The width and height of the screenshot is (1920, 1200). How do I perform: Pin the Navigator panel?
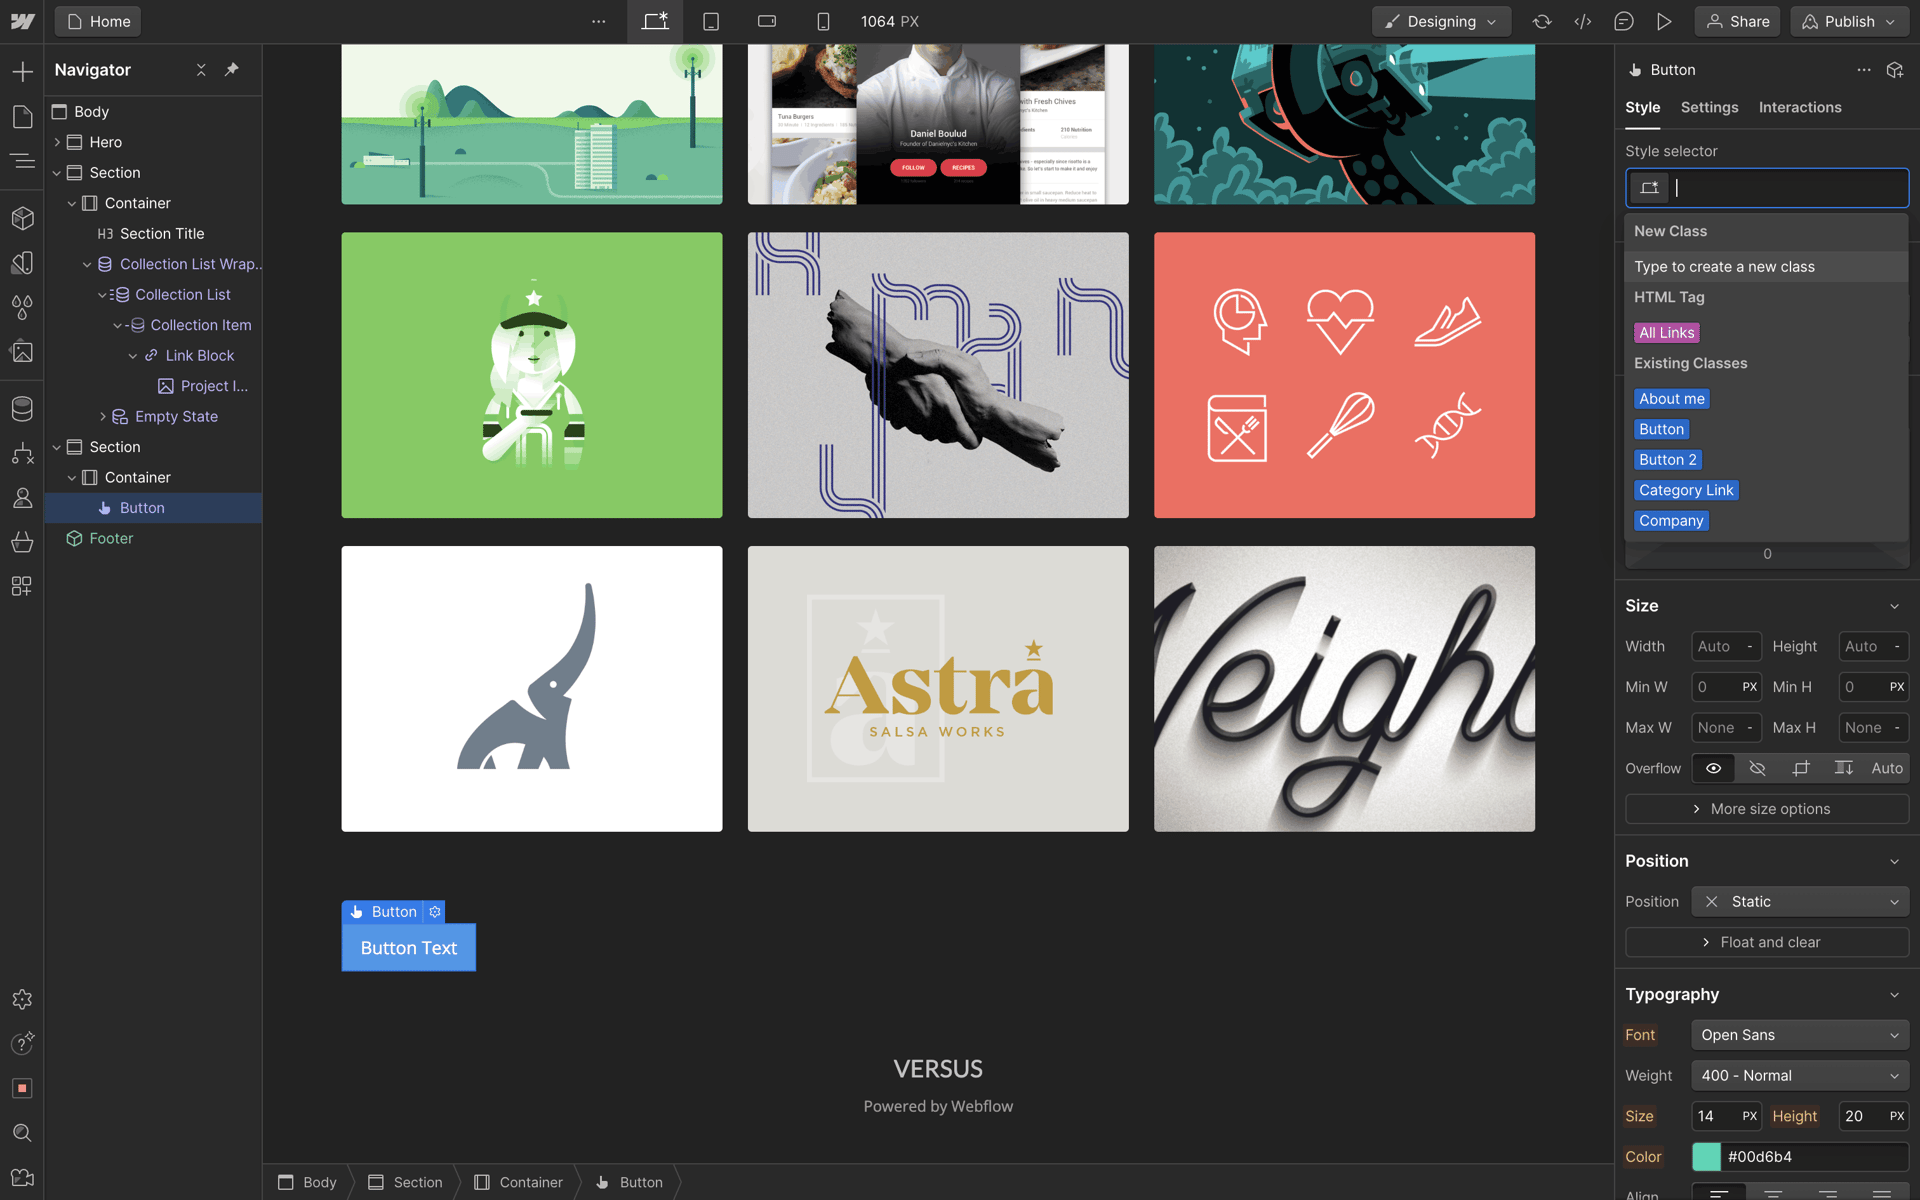[232, 69]
